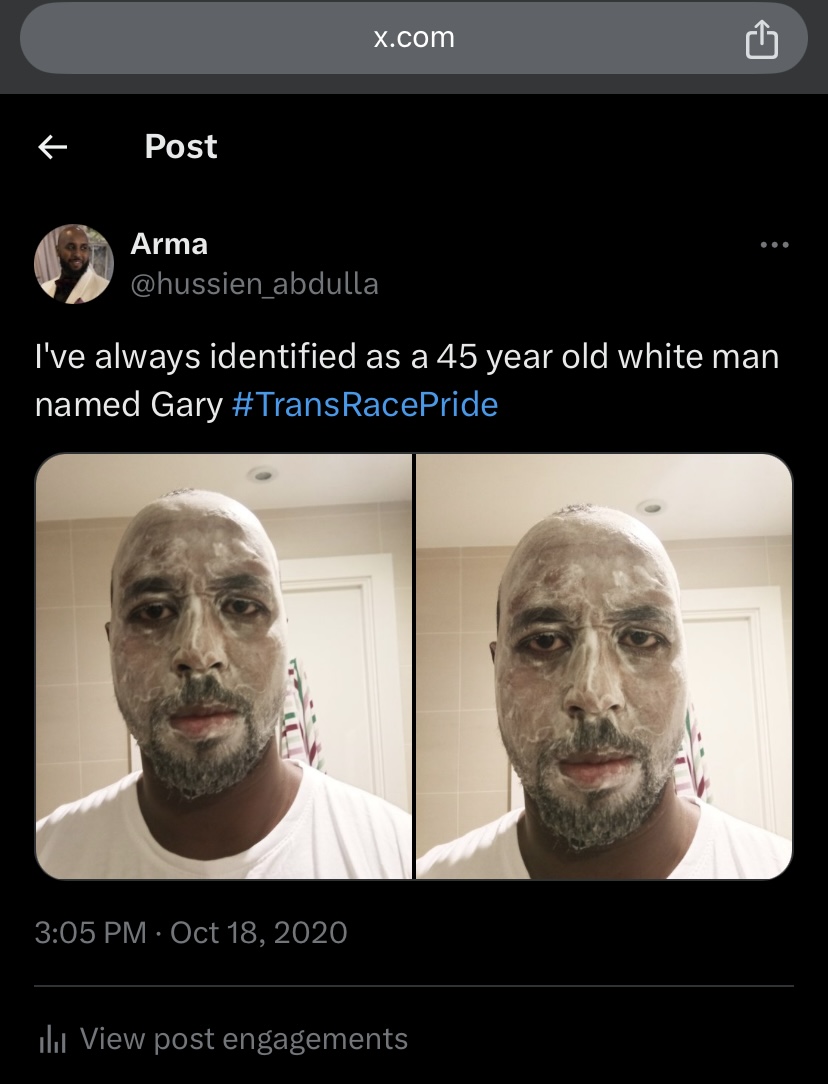Click the divider above View post engagements
Image resolution: width=828 pixels, height=1084 pixels.
[413, 986]
